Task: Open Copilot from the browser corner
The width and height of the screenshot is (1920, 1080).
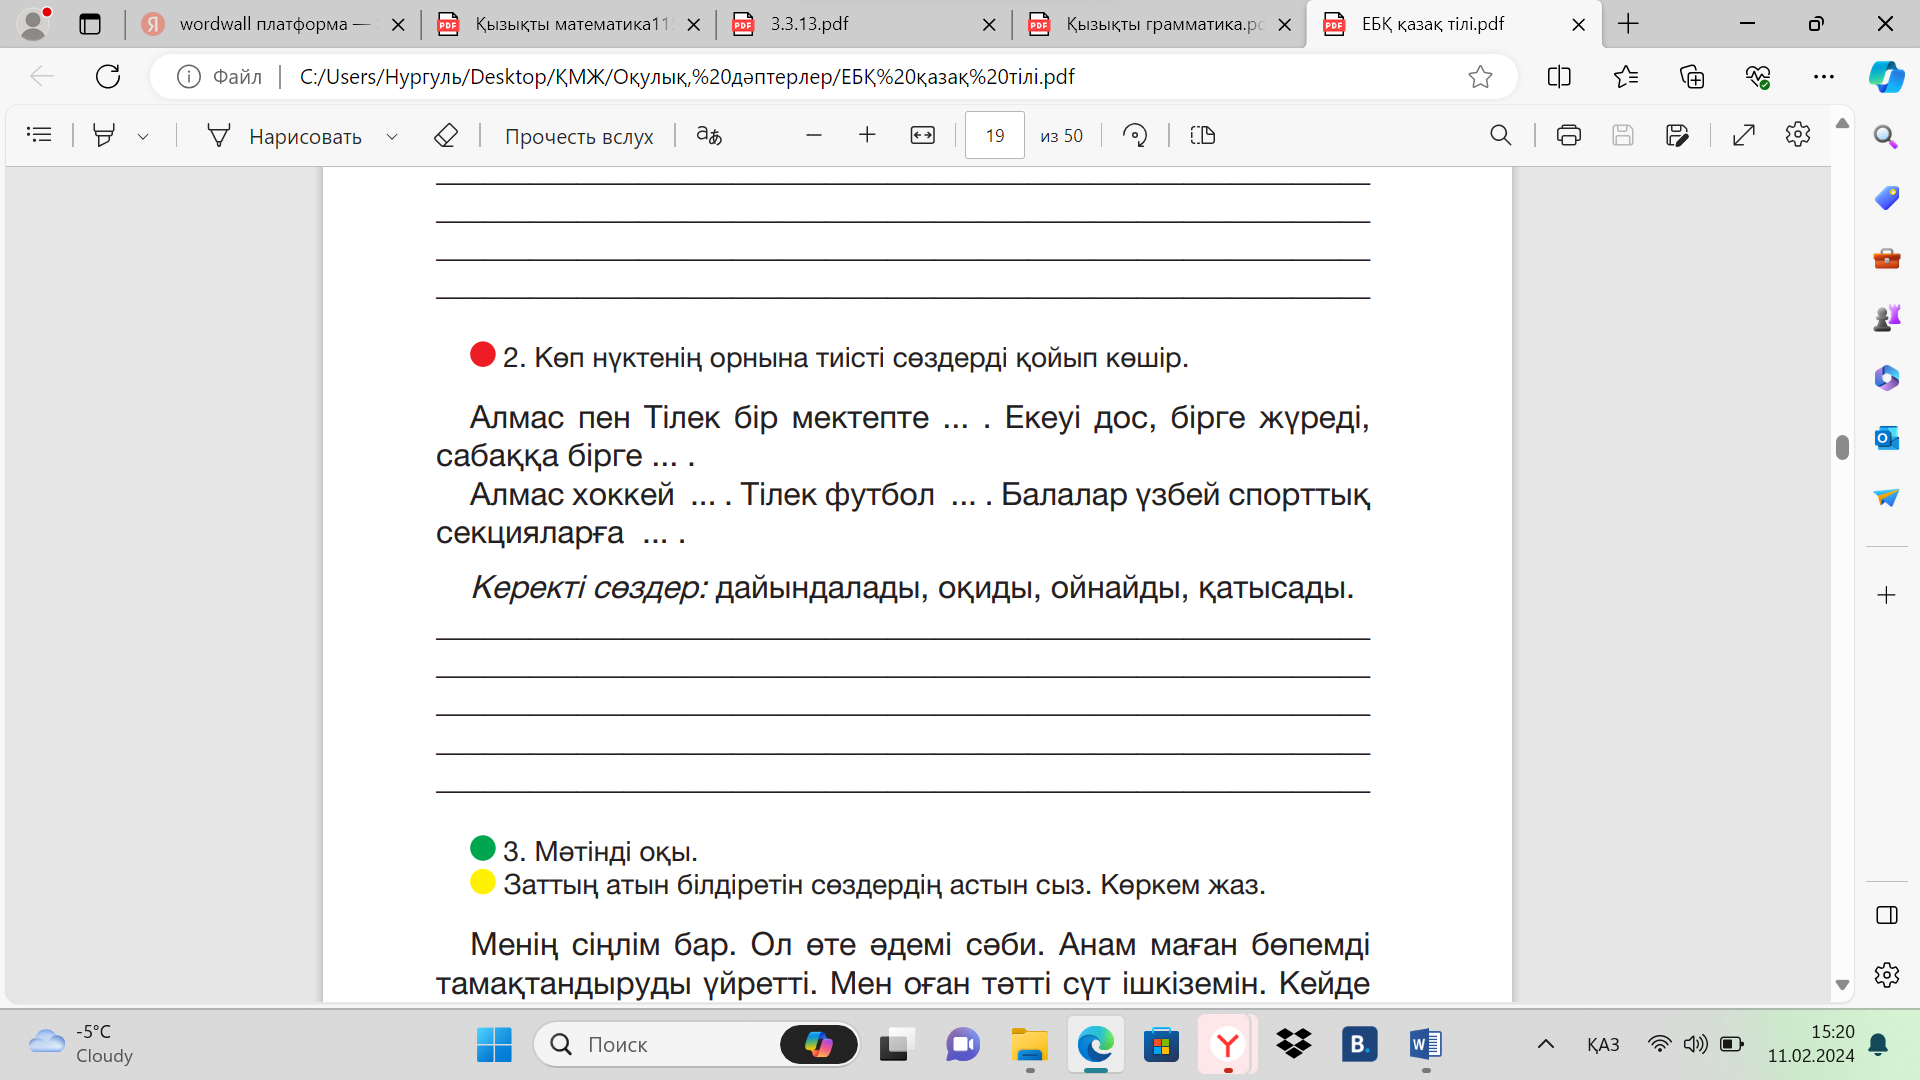Action: 1886,77
